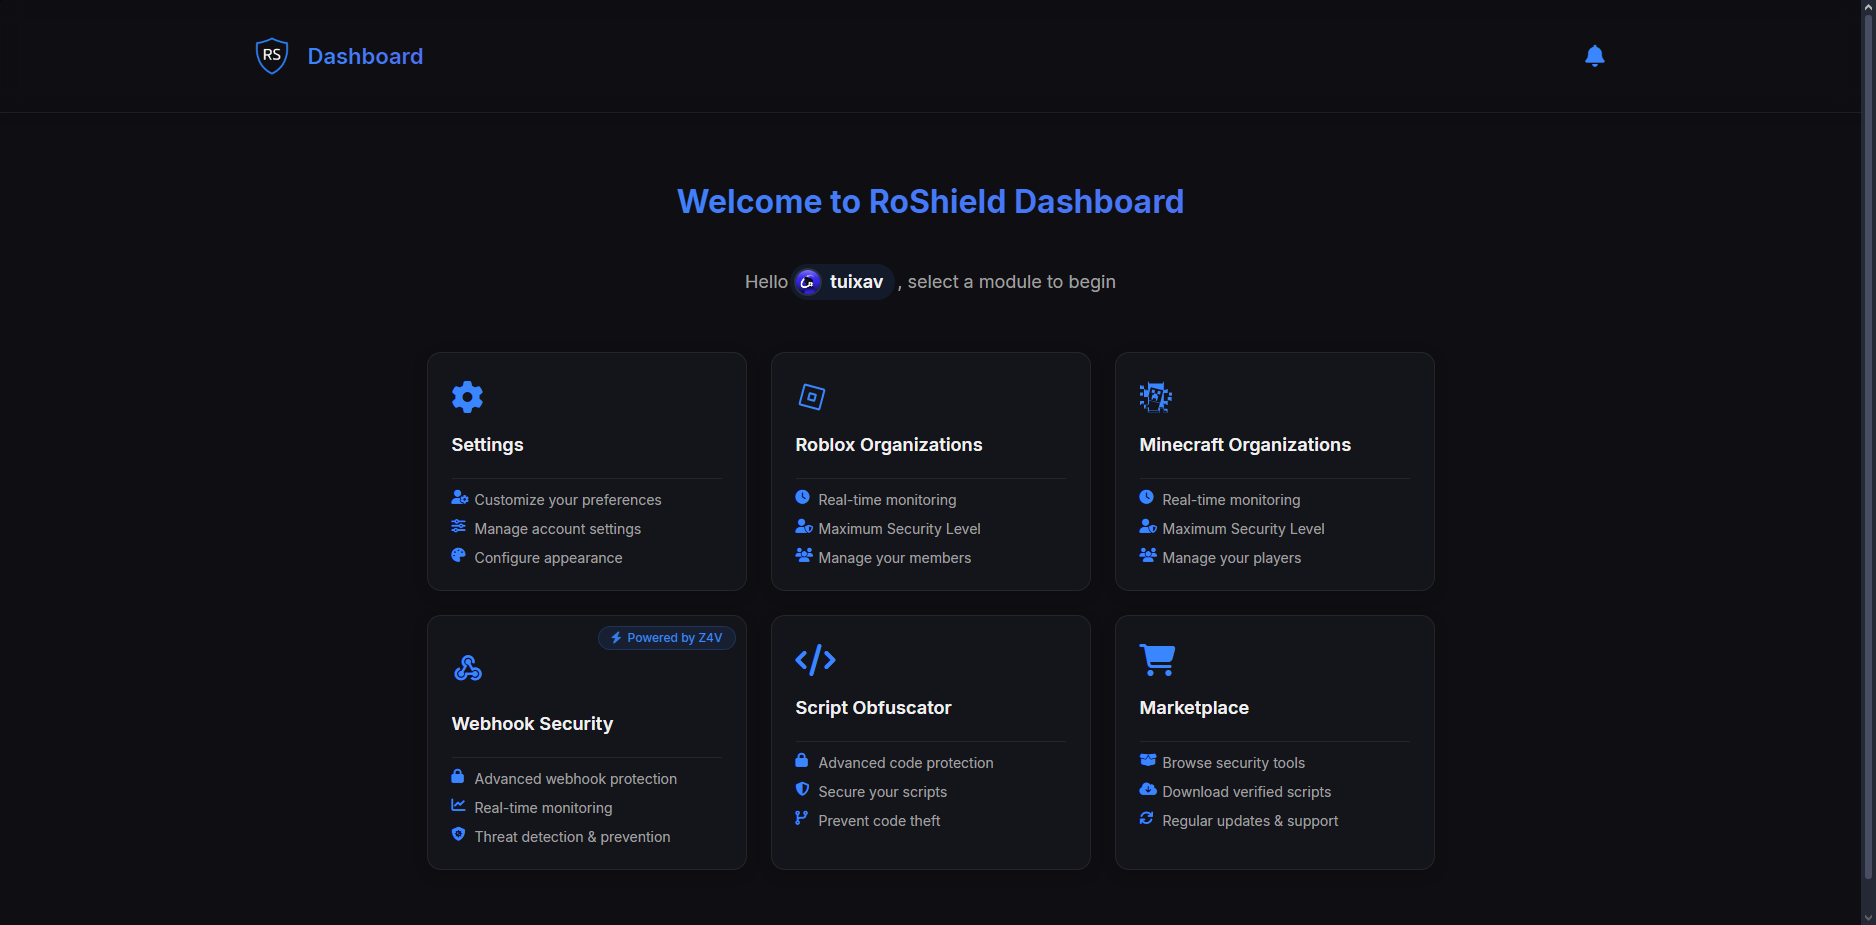Click the Dashboard header link
This screenshot has height=925, width=1876.
pyautogui.click(x=365, y=56)
